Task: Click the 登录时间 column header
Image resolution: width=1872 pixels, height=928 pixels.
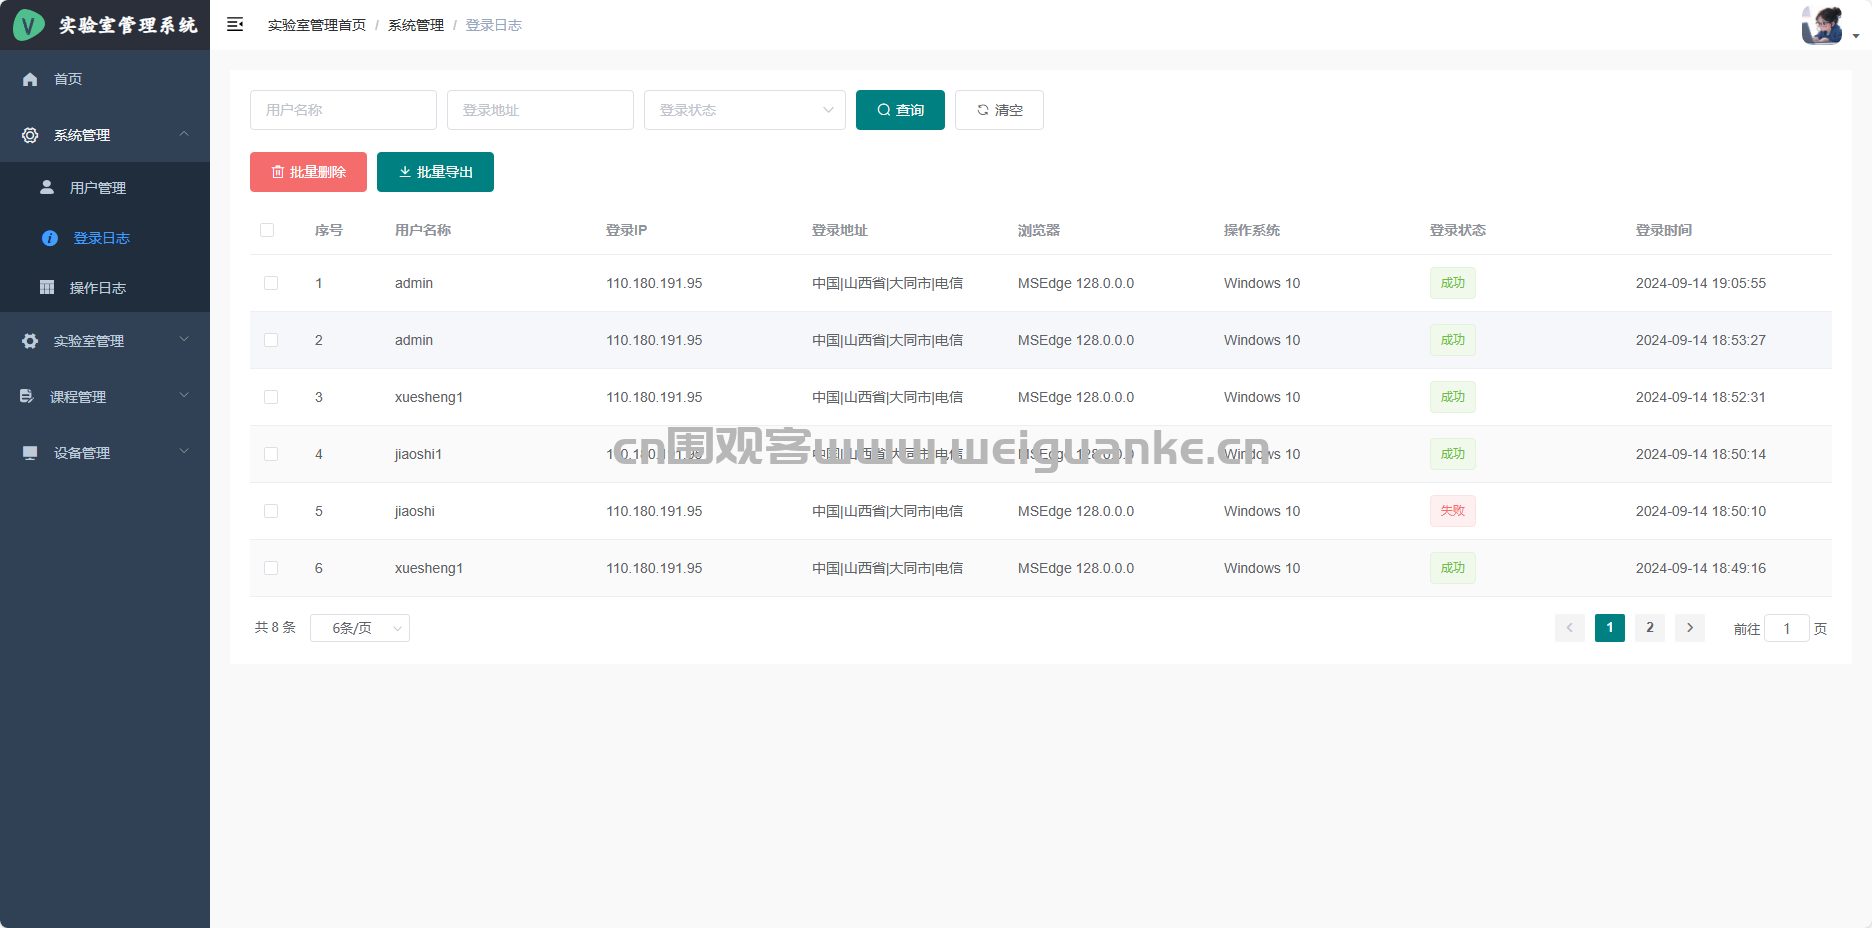Action: pyautogui.click(x=1663, y=230)
